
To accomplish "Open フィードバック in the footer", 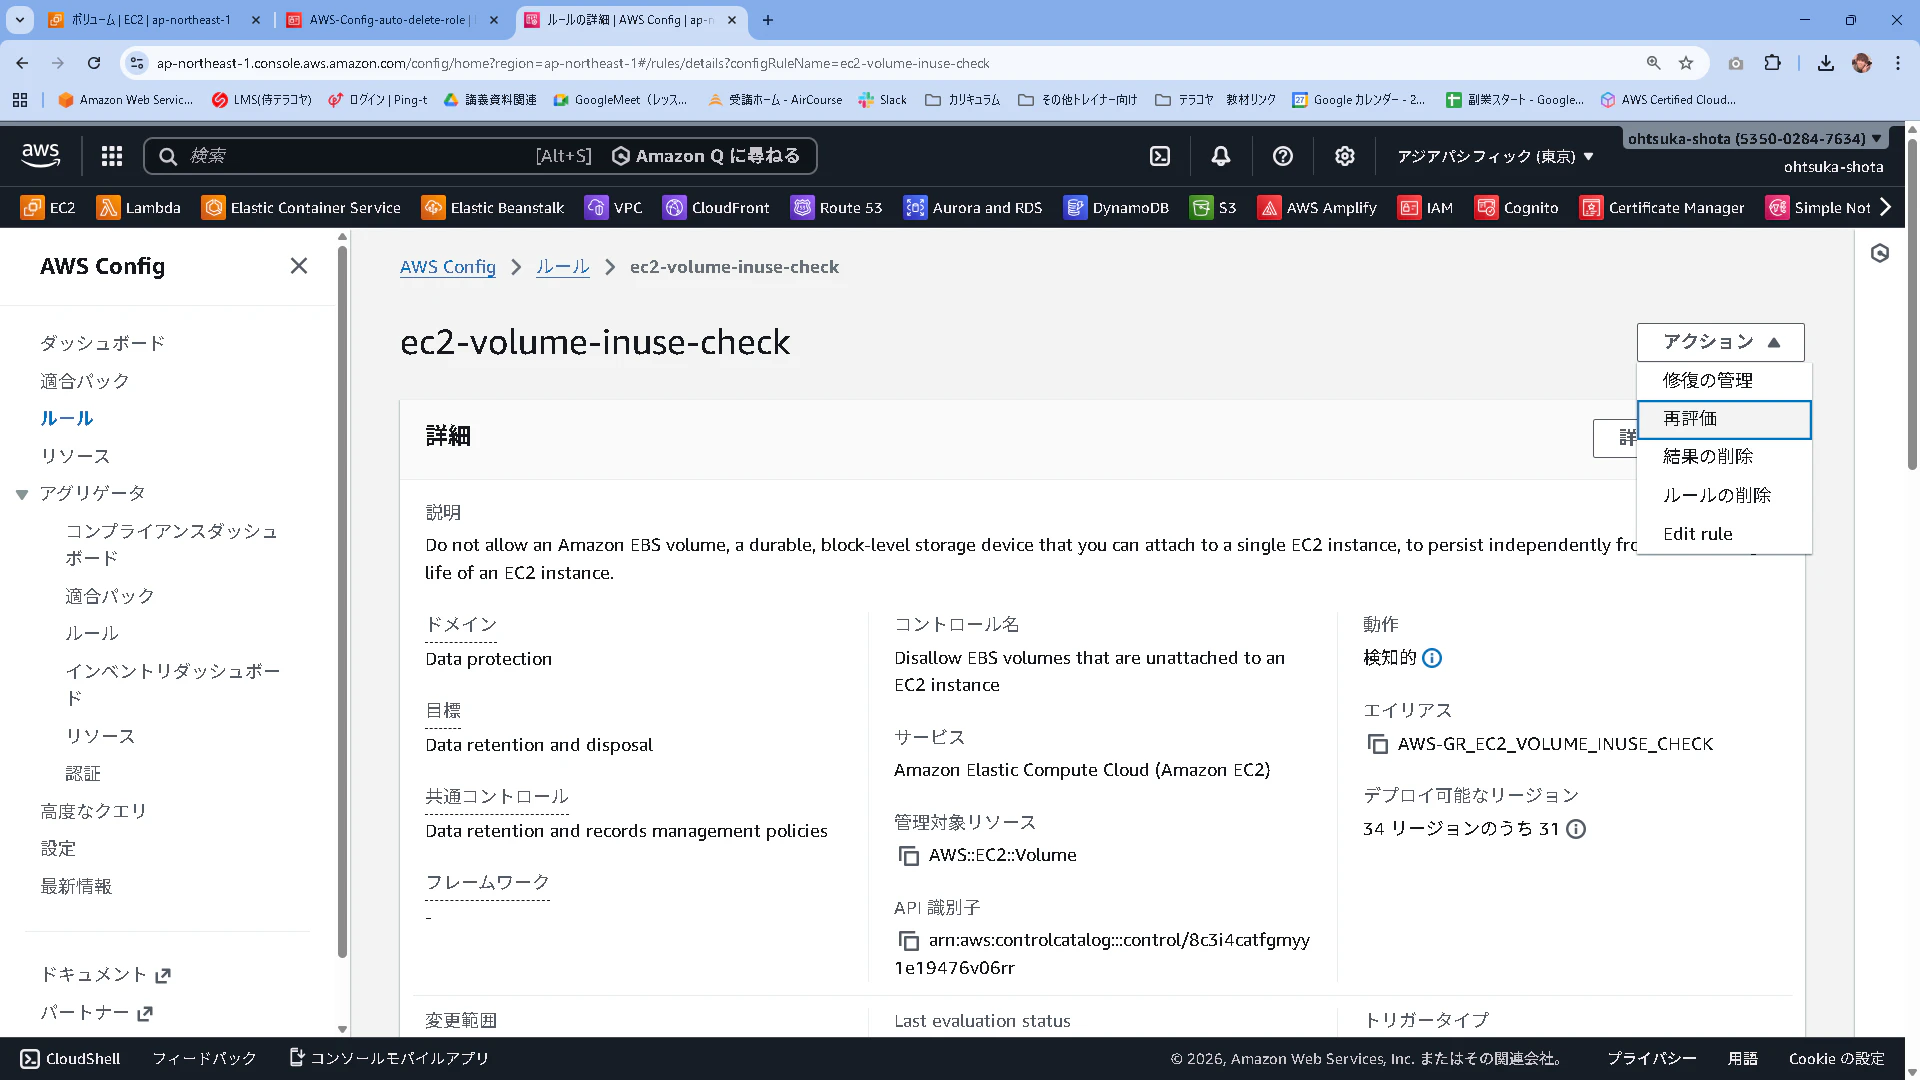I will coord(204,1059).
